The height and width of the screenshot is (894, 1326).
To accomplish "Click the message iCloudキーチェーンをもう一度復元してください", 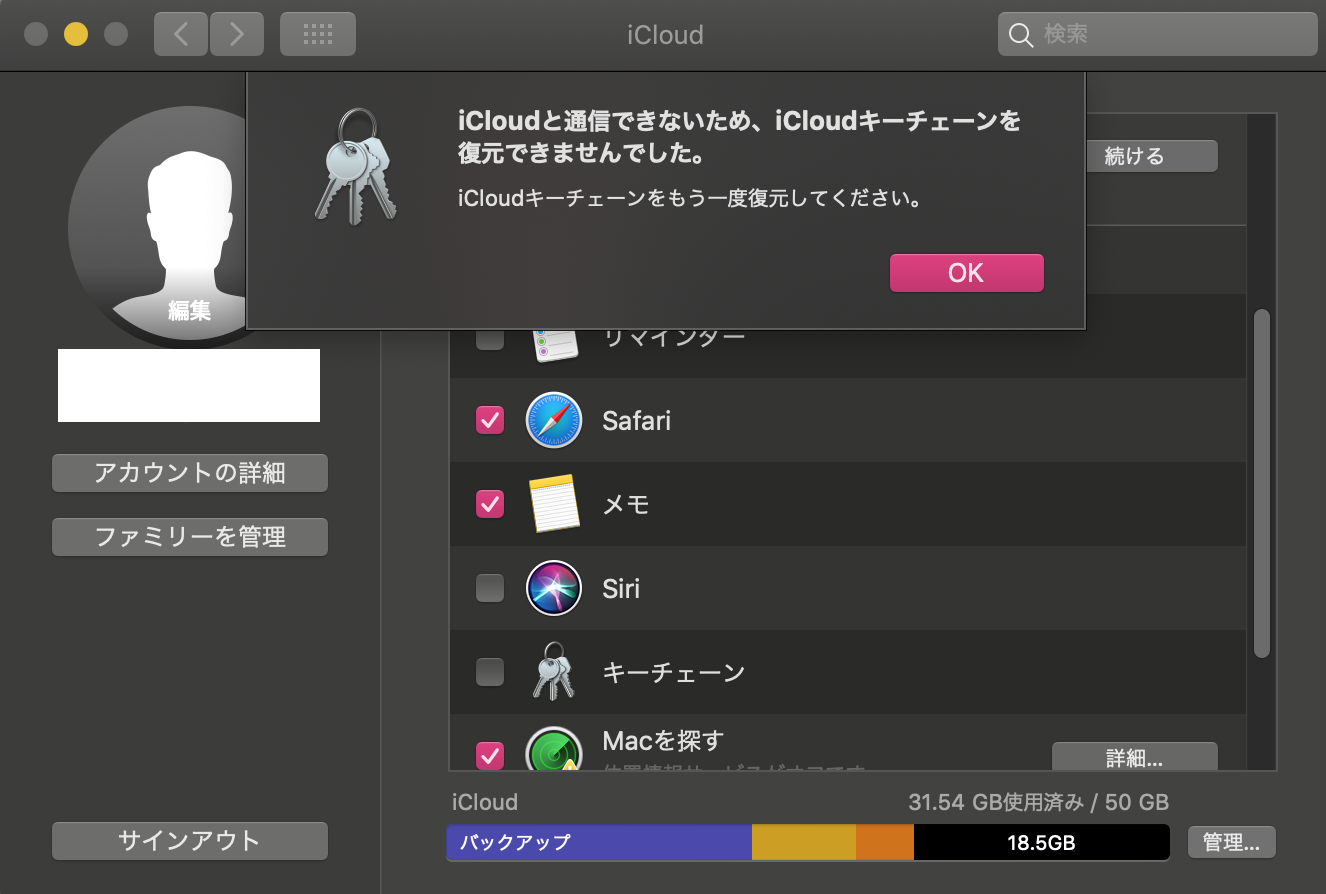I will pyautogui.click(x=689, y=198).
